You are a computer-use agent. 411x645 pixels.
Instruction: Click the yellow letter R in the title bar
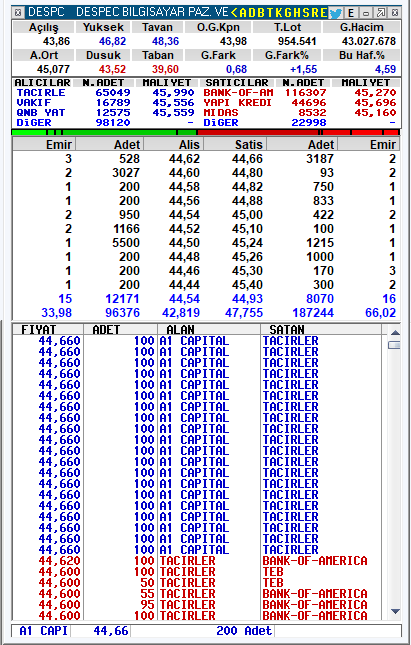pyautogui.click(x=314, y=13)
